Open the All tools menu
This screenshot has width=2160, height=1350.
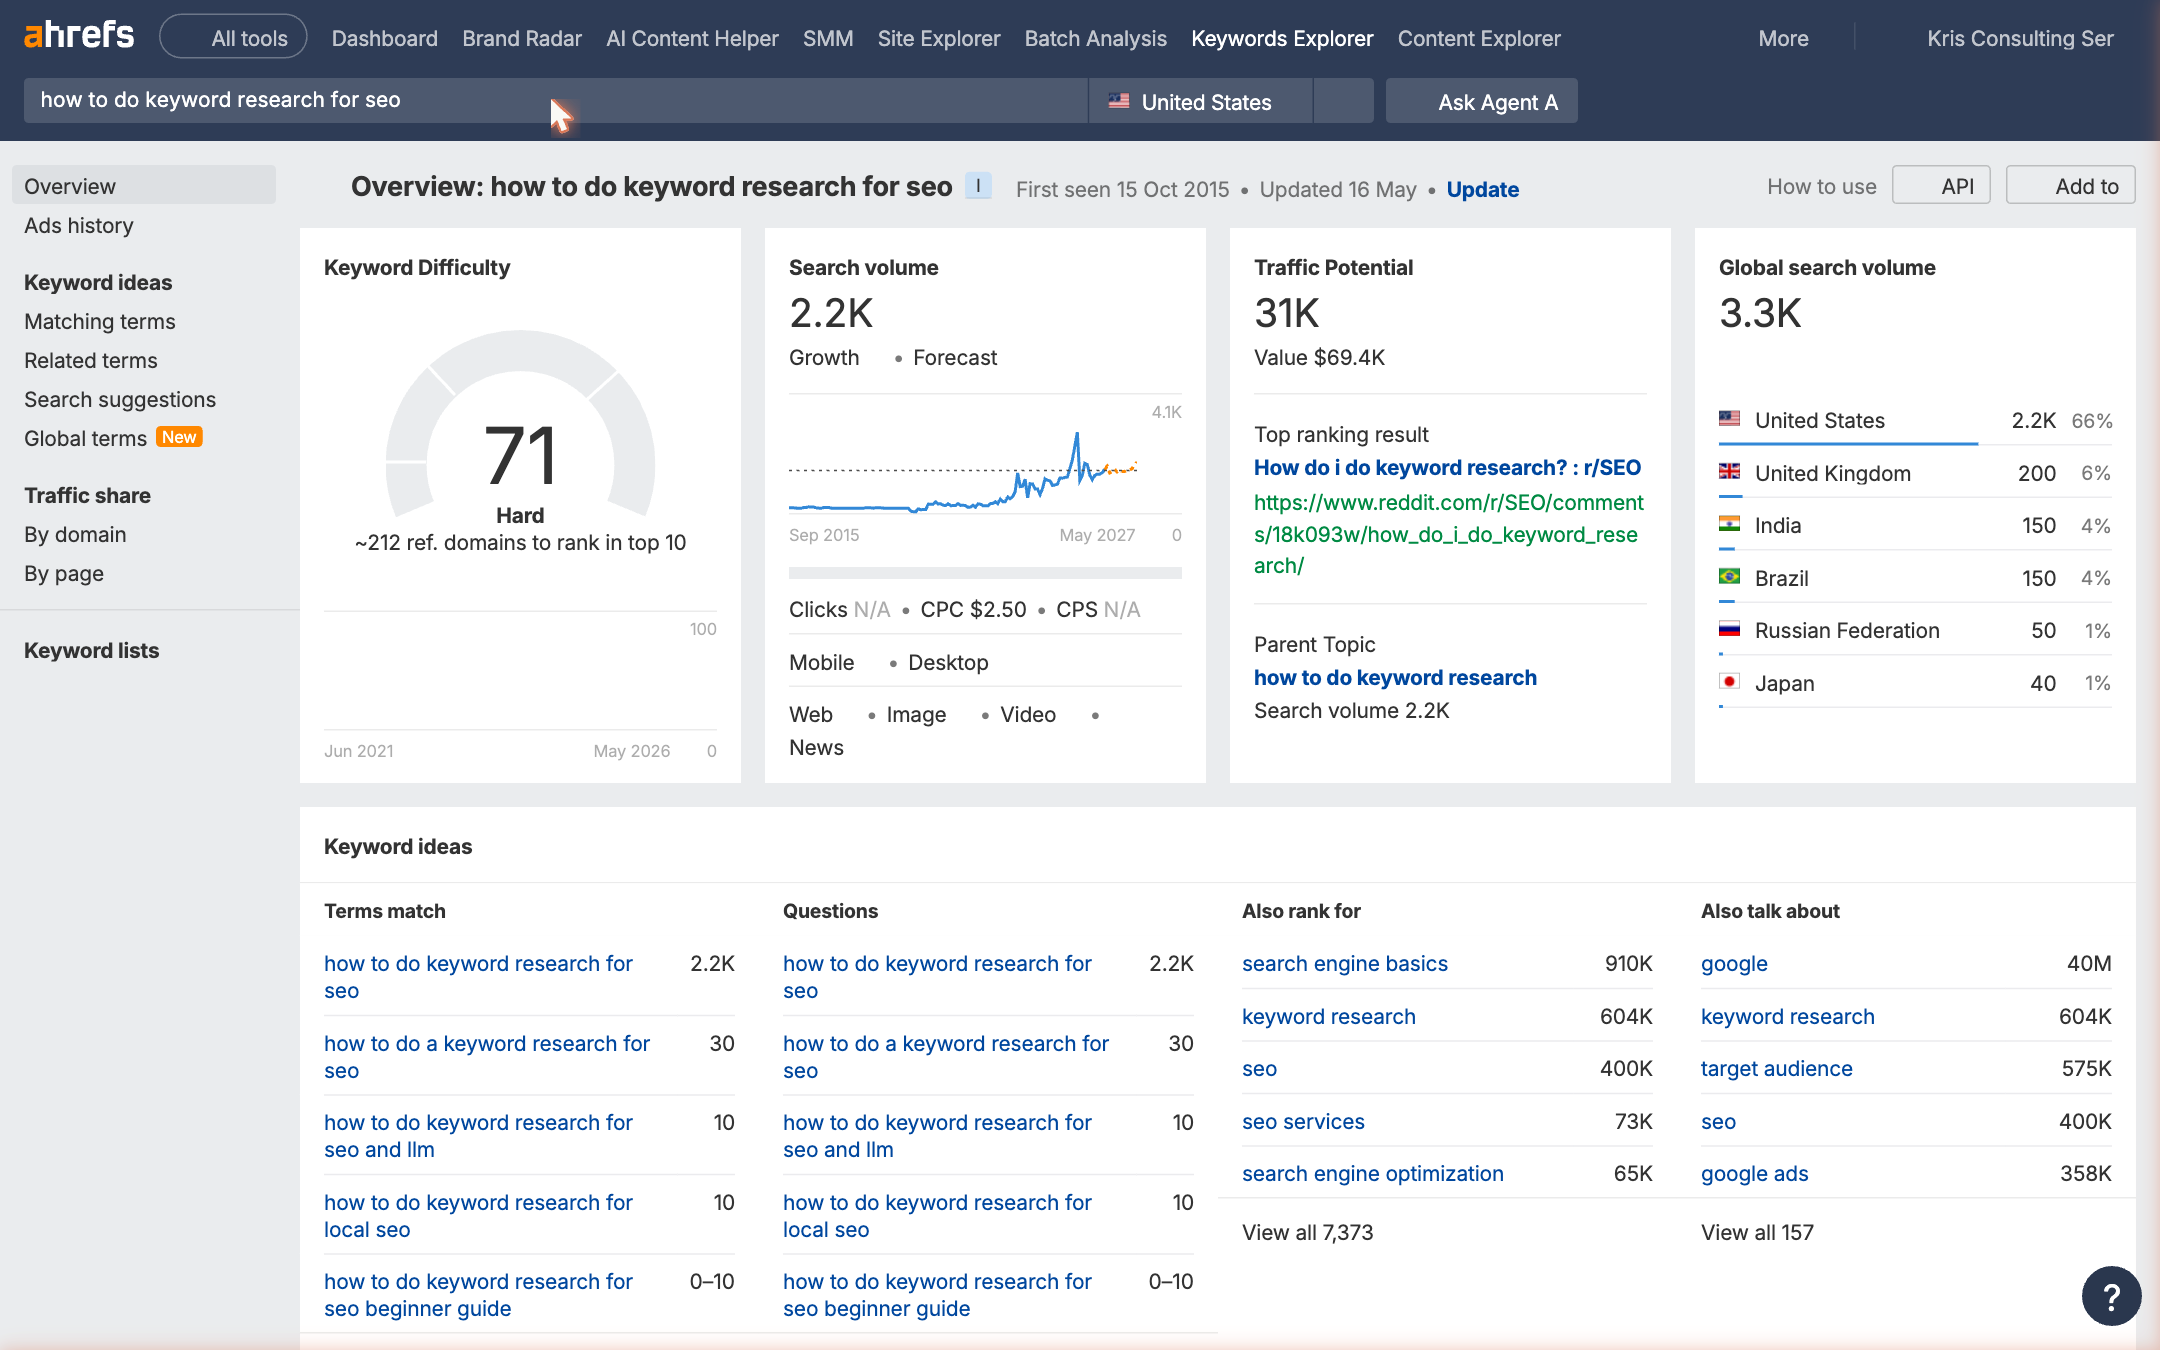233,37
